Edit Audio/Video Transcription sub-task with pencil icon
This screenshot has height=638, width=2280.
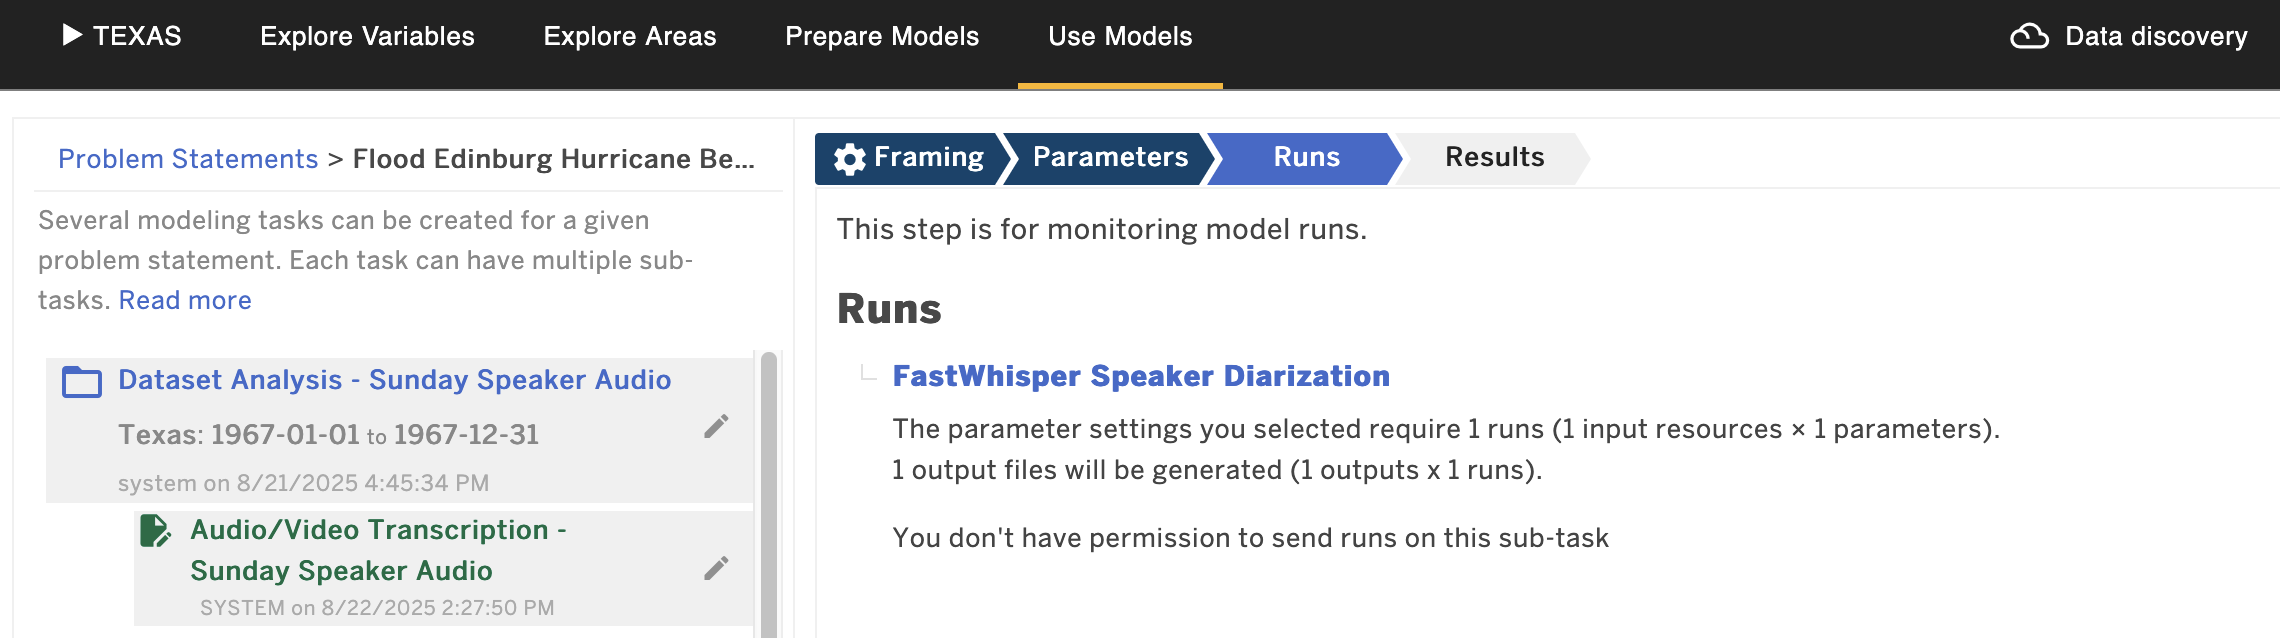[x=716, y=569]
